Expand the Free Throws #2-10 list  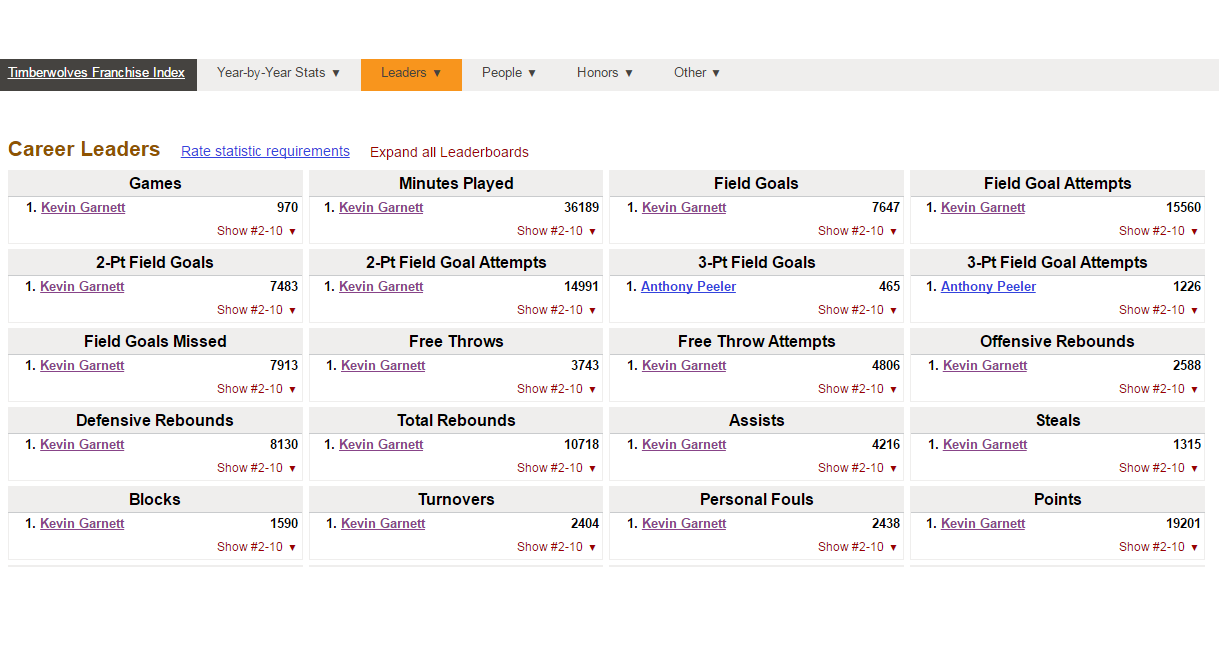point(556,389)
